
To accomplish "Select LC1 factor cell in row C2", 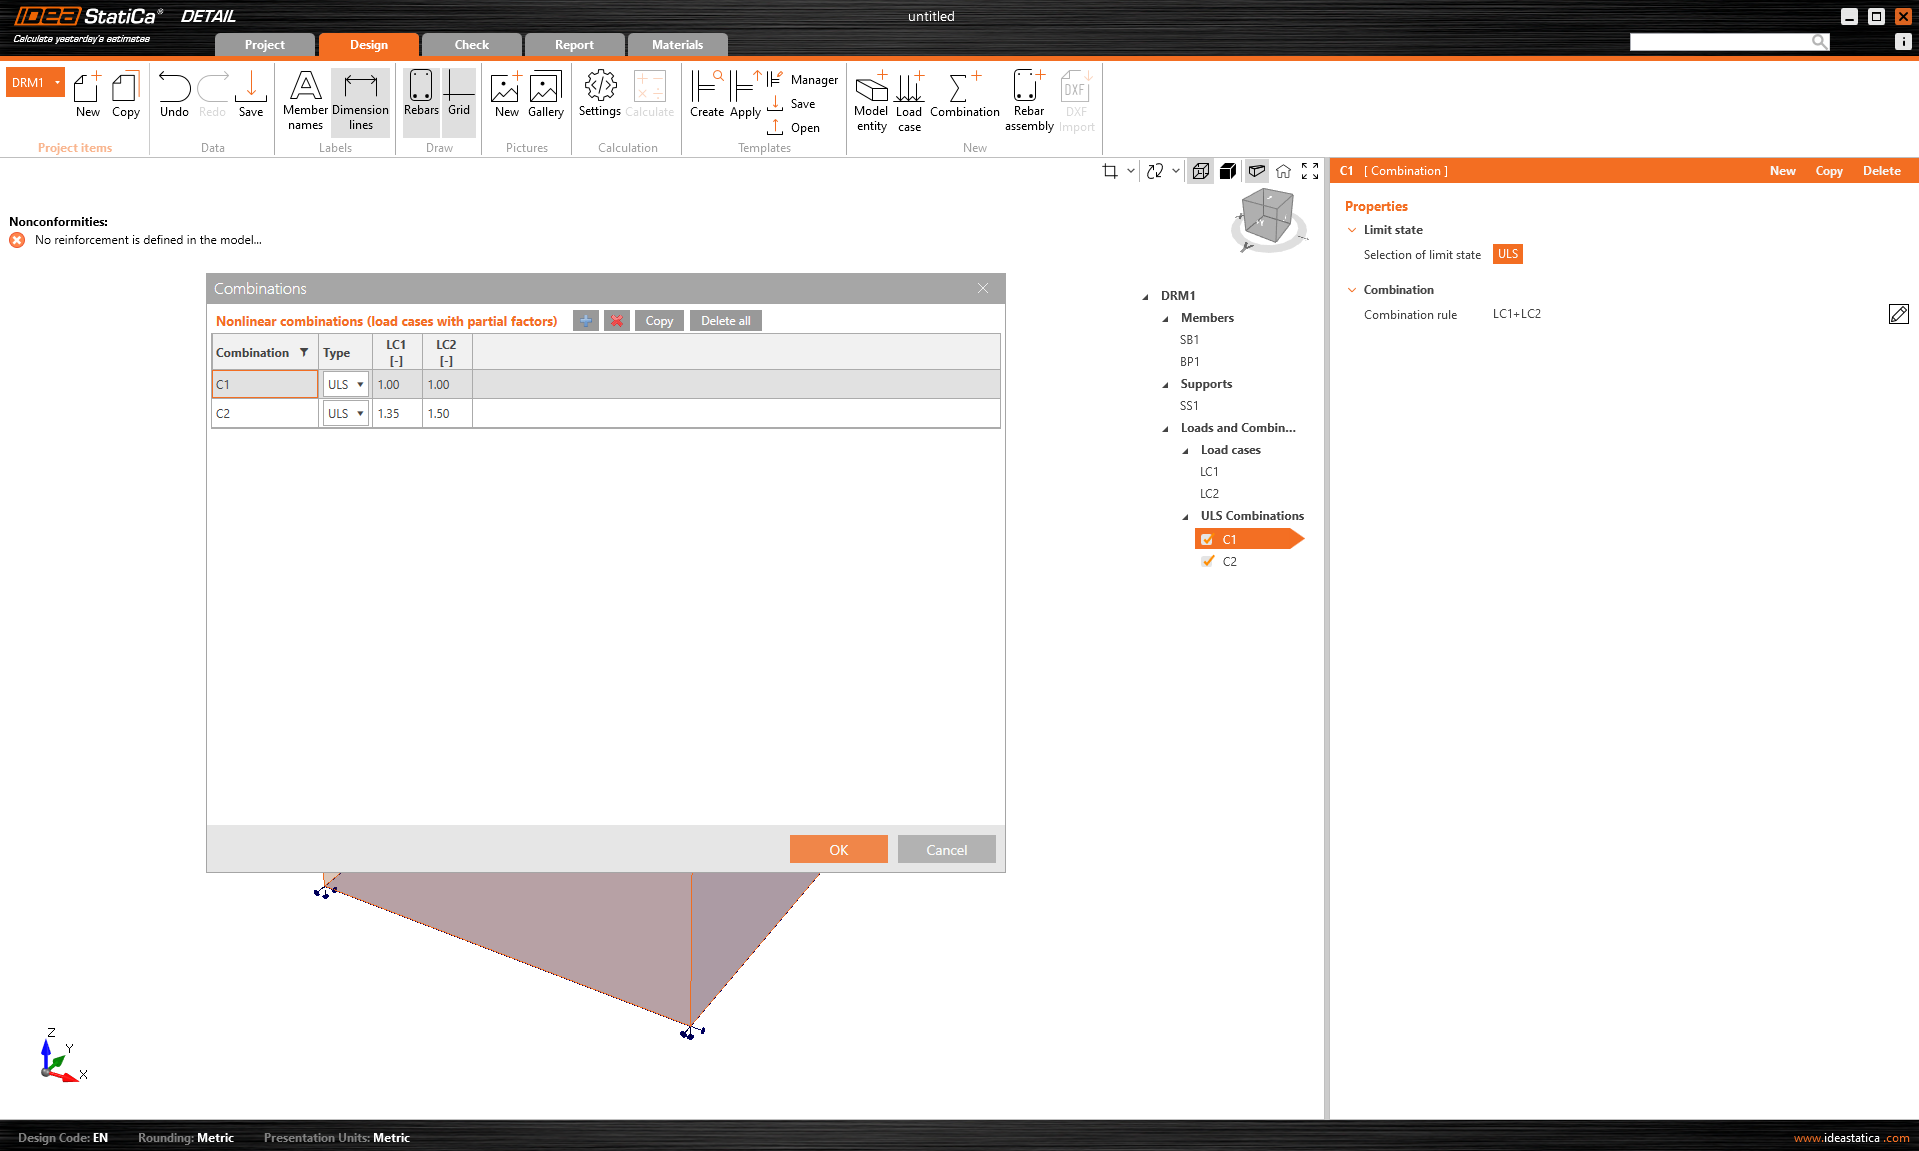I will tap(397, 413).
